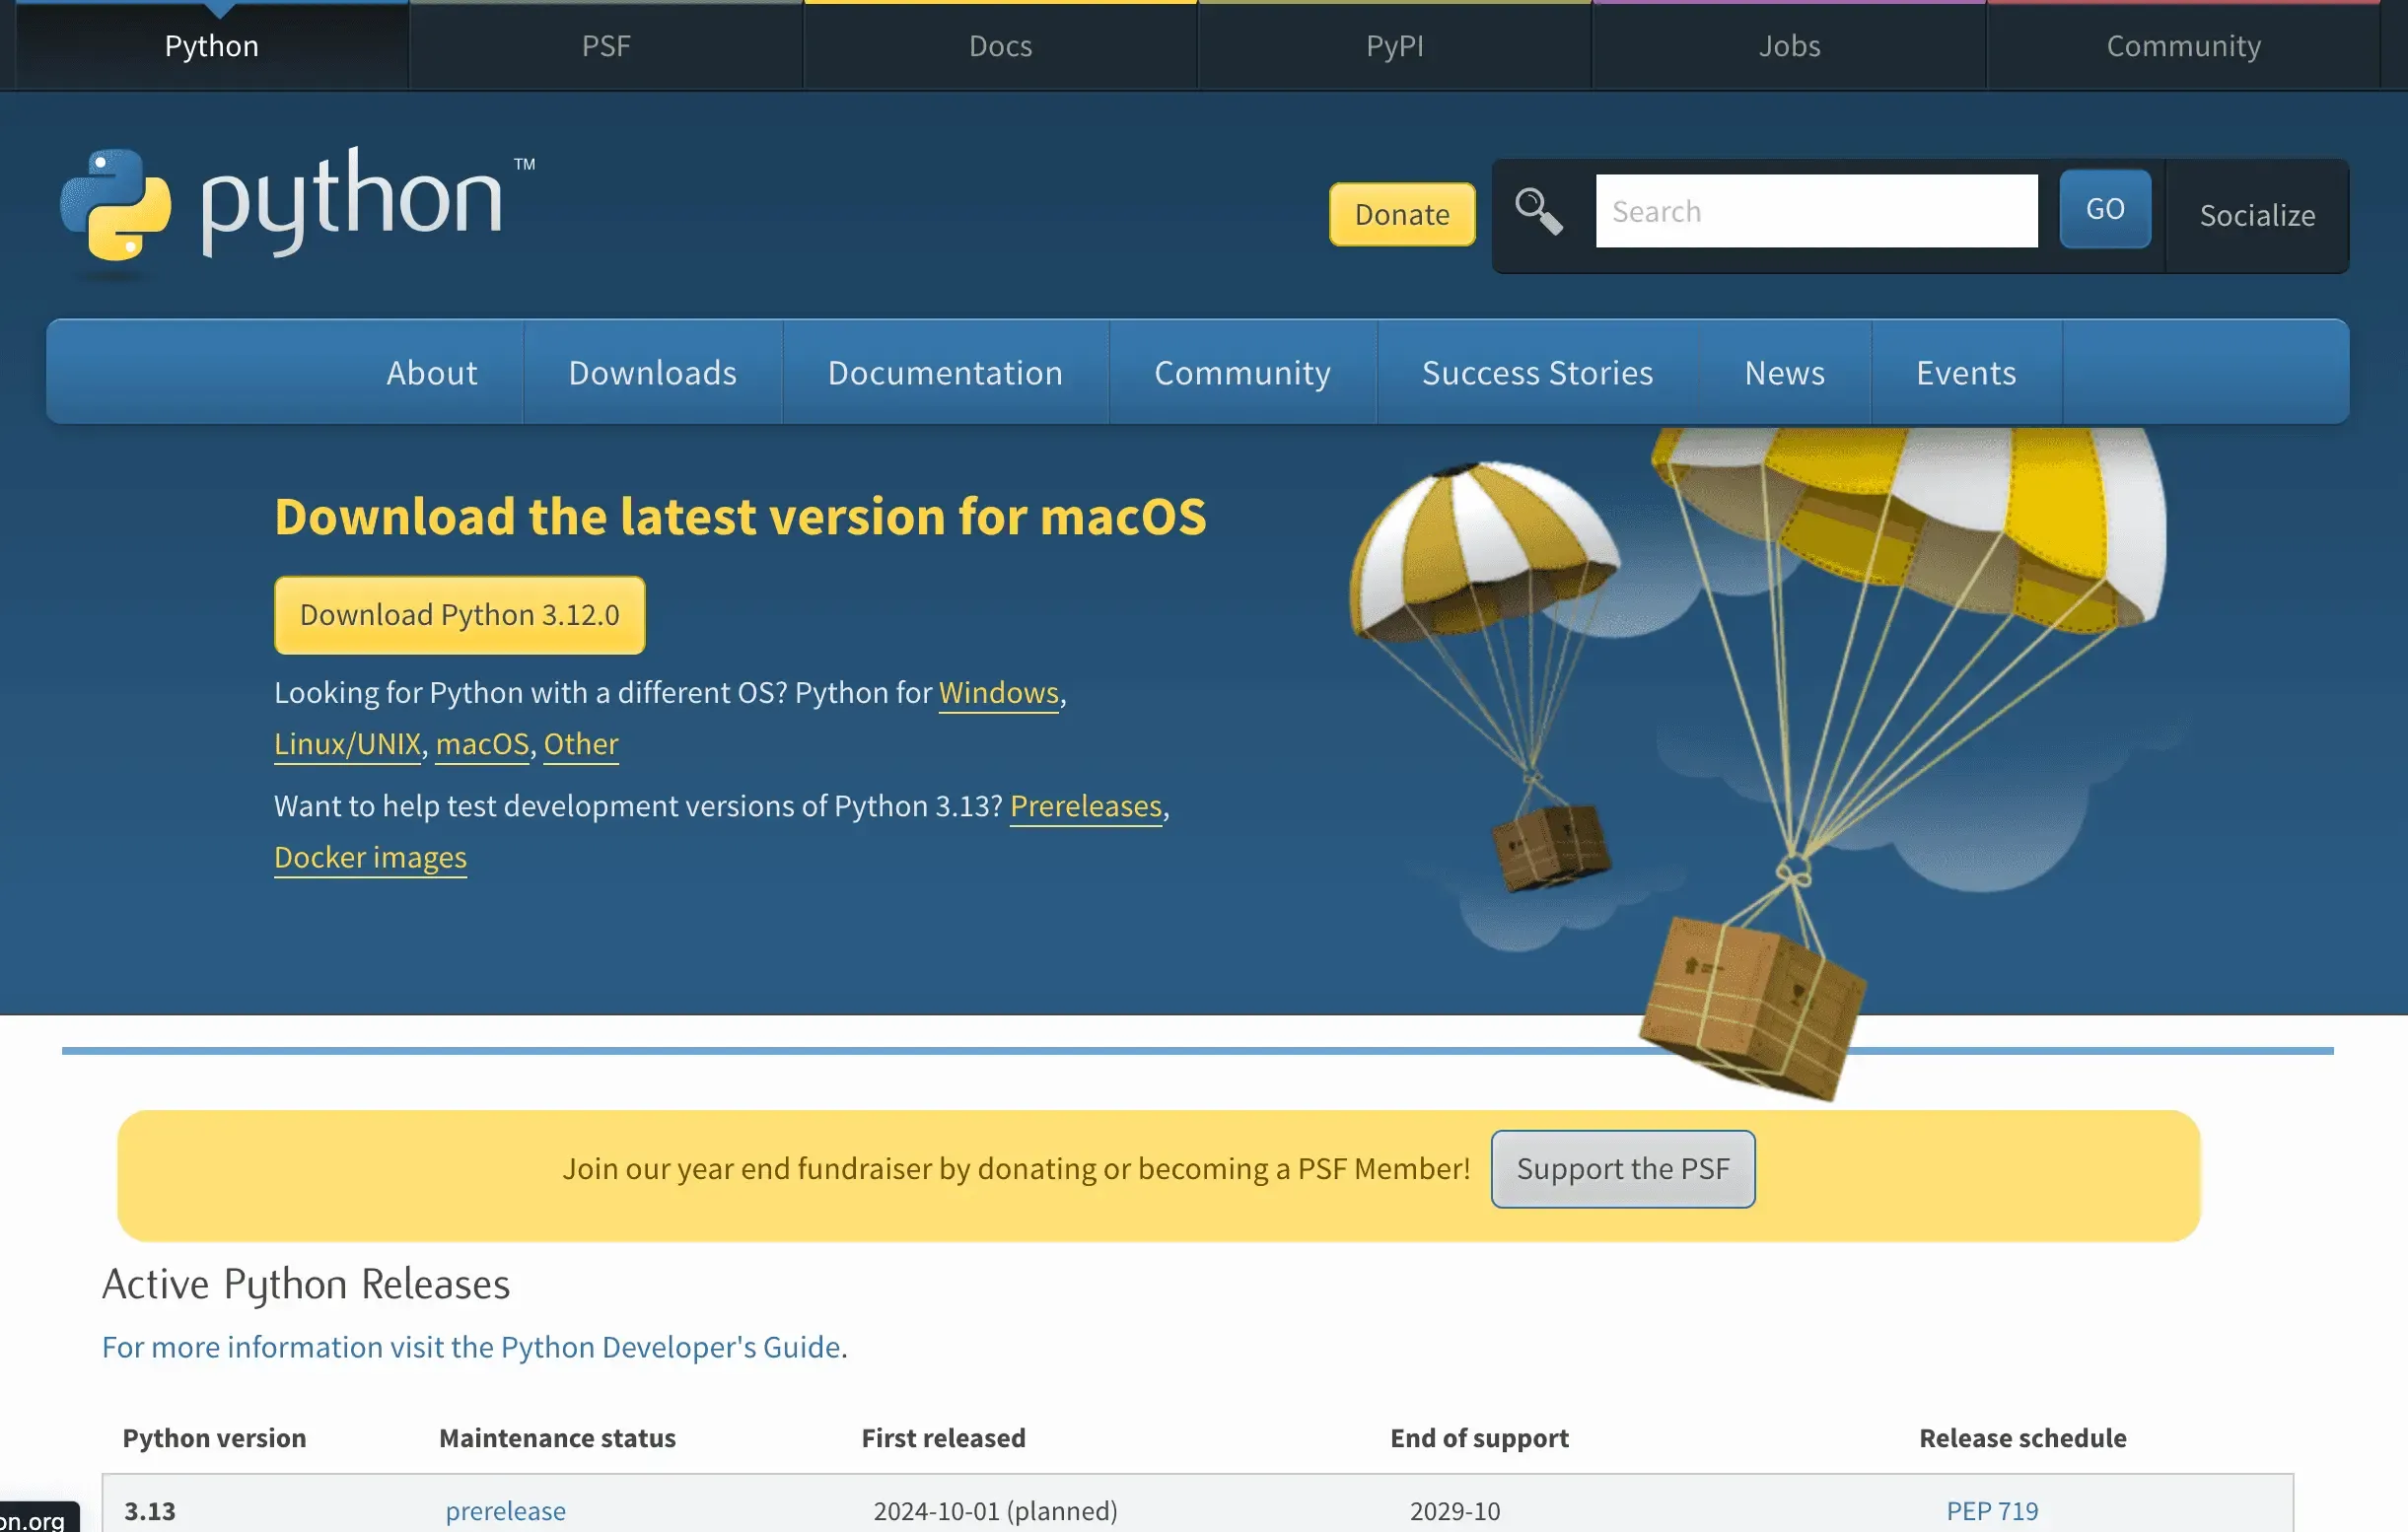This screenshot has height=1532, width=2408.
Task: Open the Success Stories menu
Action: coord(1536,372)
